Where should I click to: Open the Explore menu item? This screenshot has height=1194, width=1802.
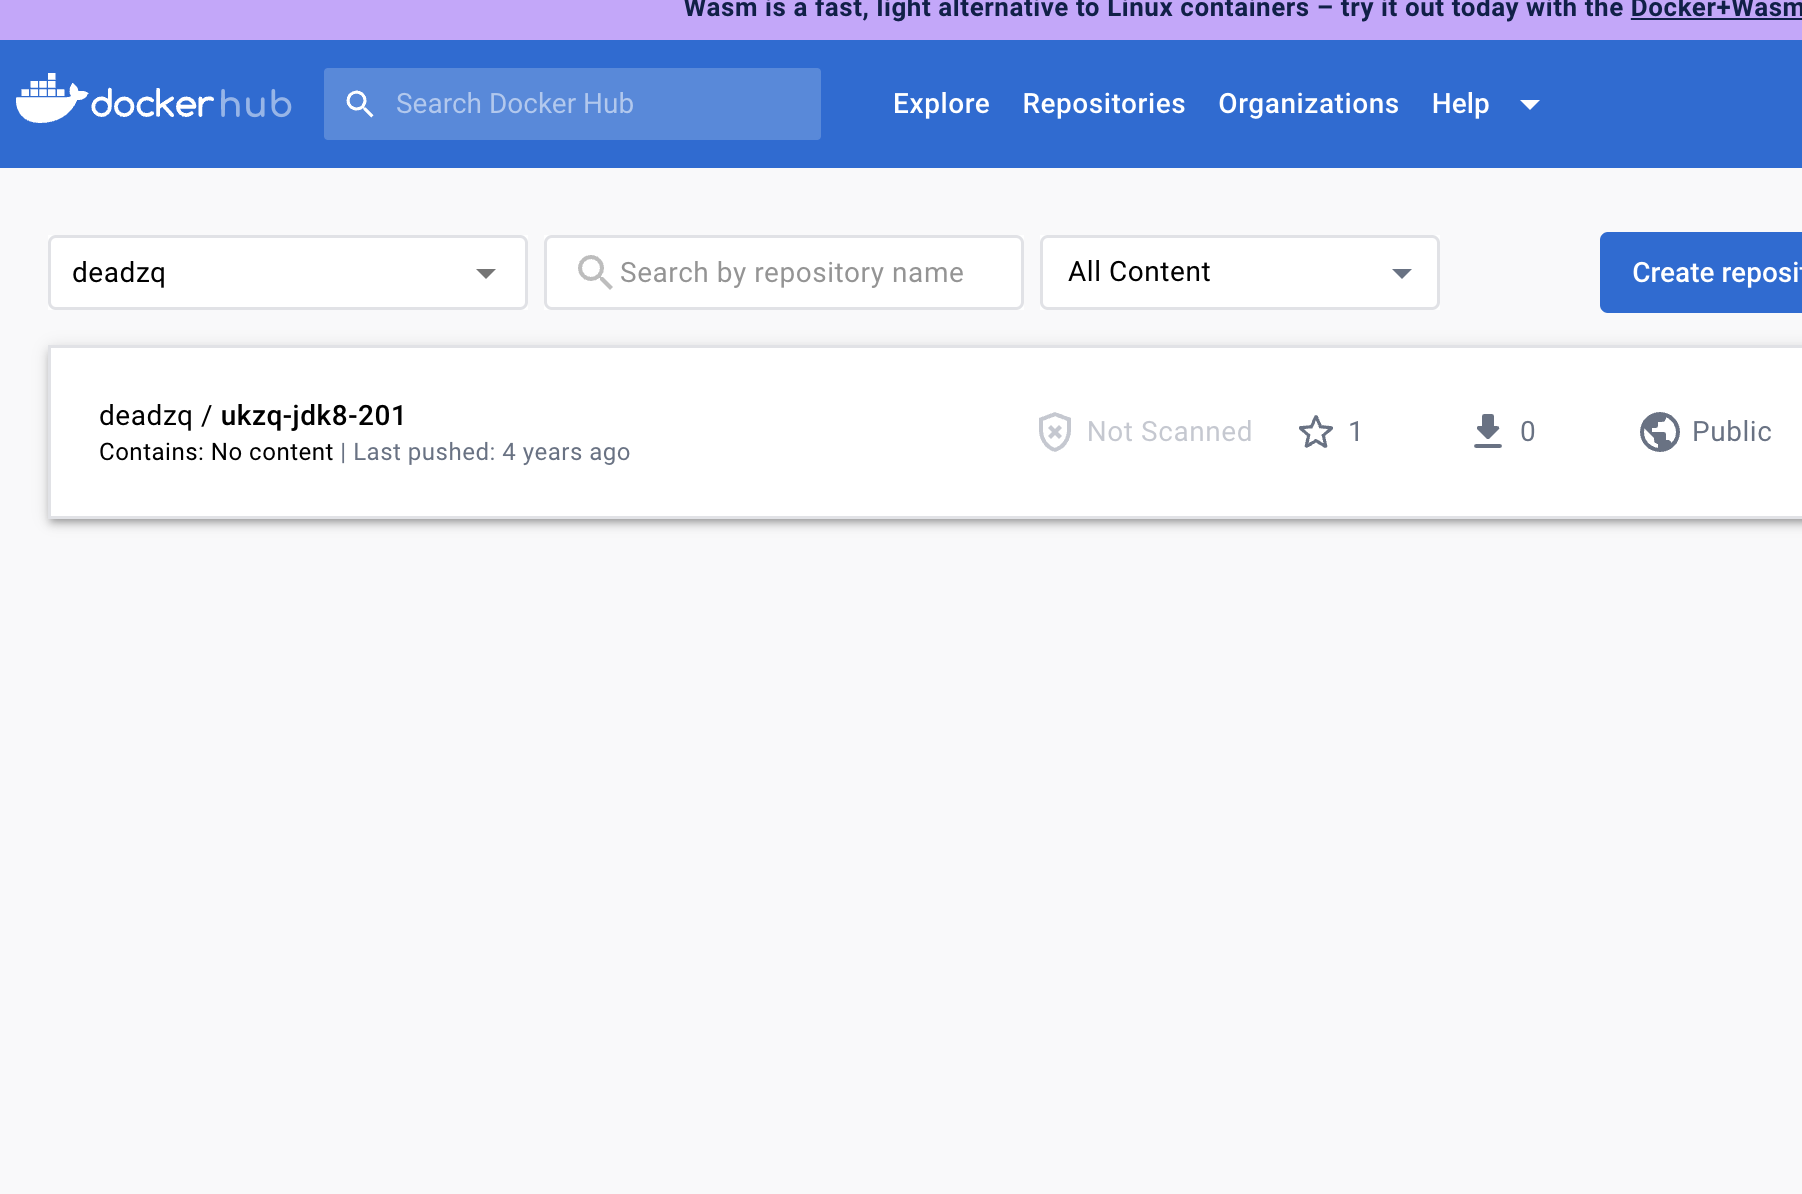[941, 104]
